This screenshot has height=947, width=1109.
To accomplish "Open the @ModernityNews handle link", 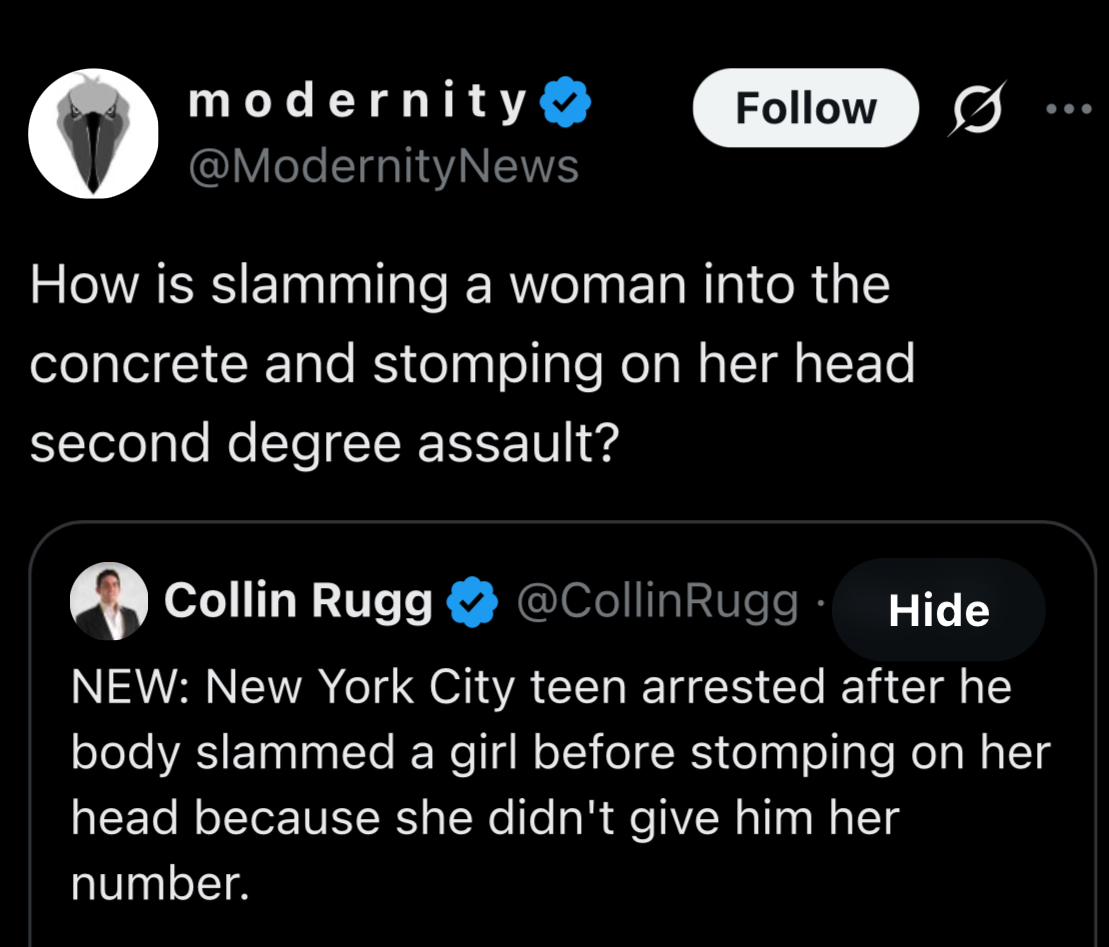I will pyautogui.click(x=384, y=165).
